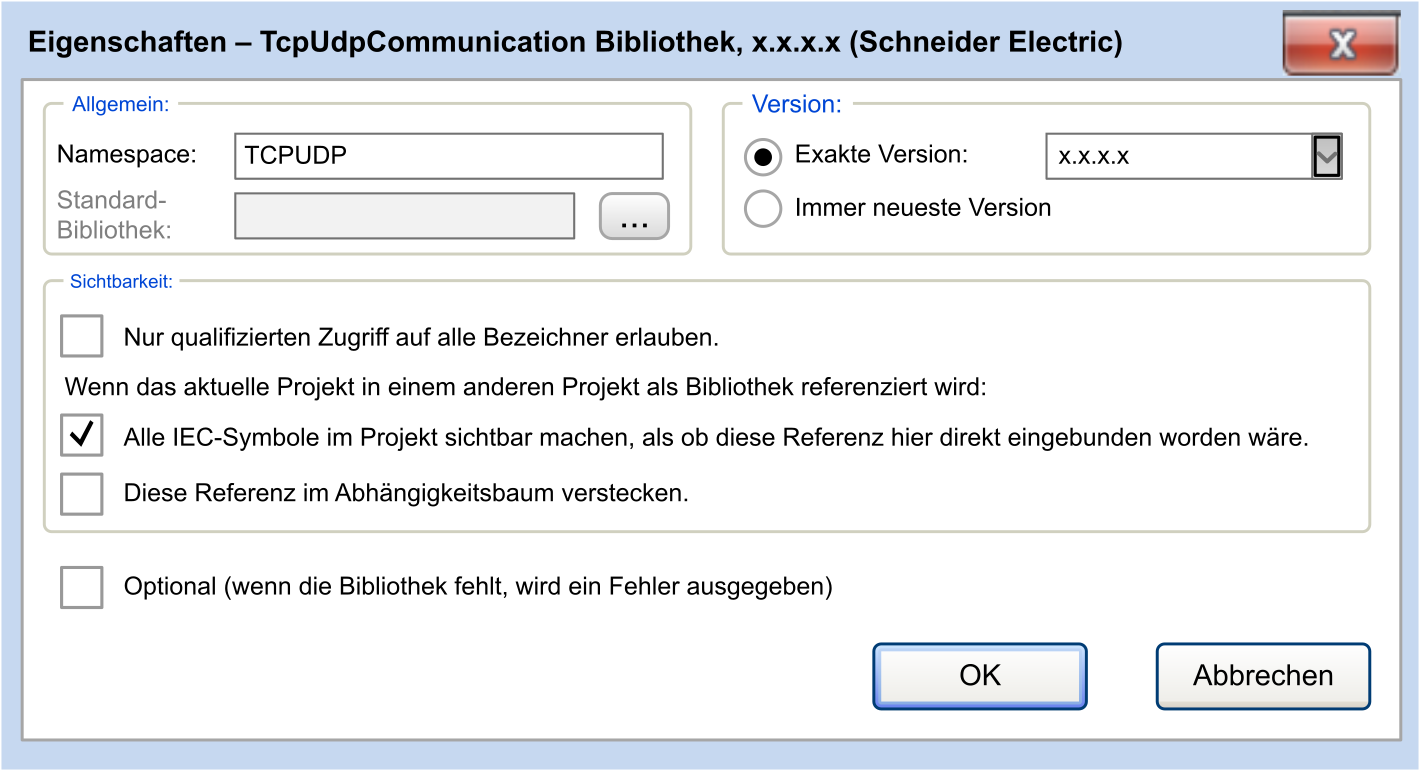
Task: Select the Exakte Version radio button
Action: 763,157
